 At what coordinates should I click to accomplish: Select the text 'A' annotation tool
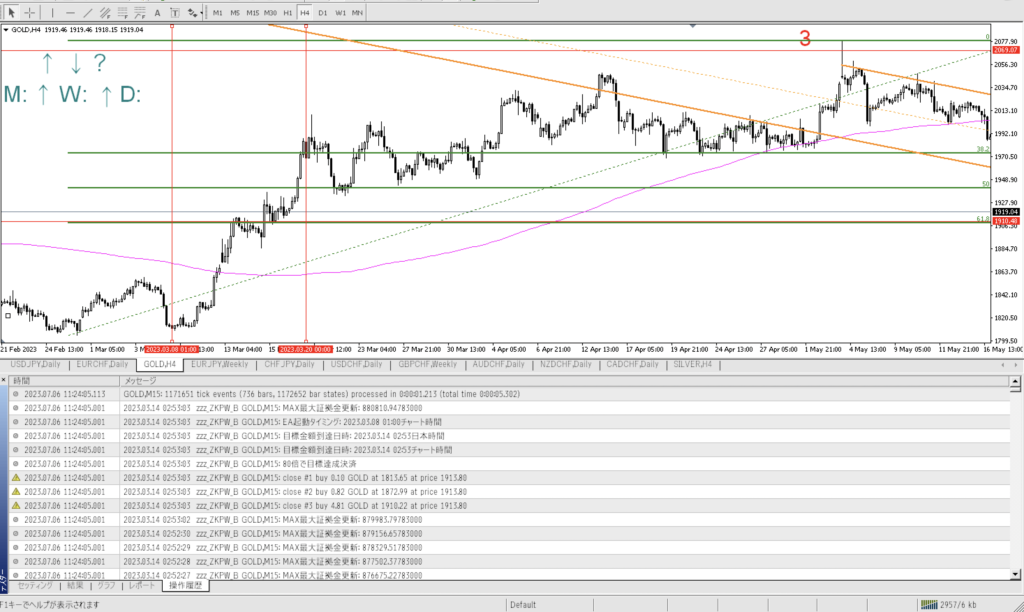click(x=156, y=12)
